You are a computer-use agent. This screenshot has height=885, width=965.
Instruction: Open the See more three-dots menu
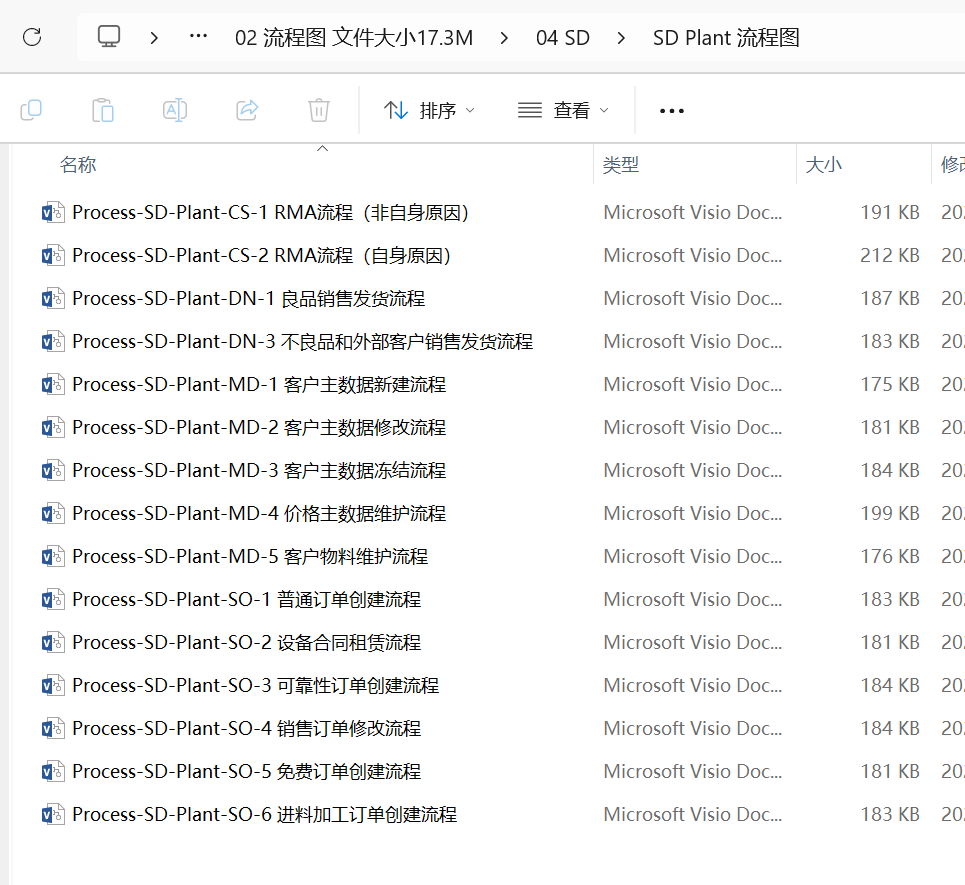[672, 111]
